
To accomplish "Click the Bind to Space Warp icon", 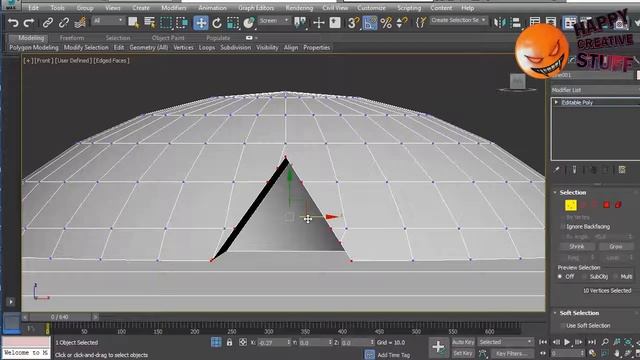I will tap(80, 22).
